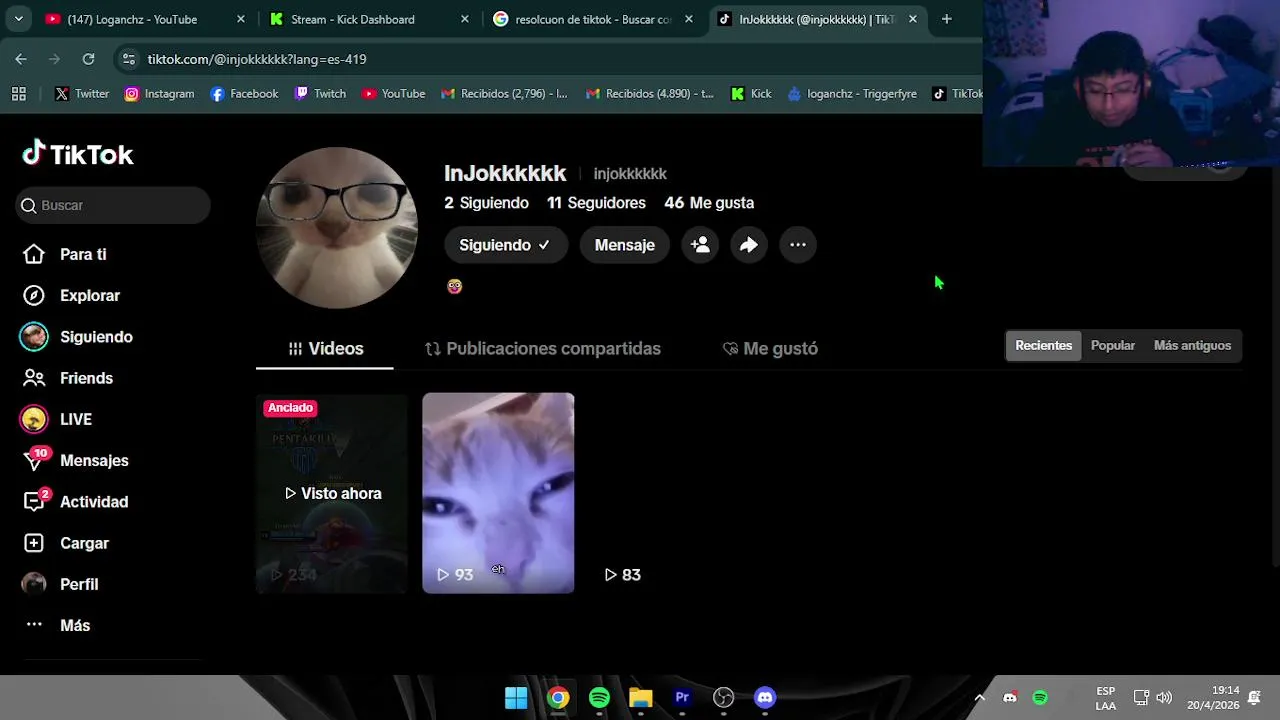The image size is (1280, 720).
Task: Open Mensajes in the sidebar
Action: [x=76, y=460]
